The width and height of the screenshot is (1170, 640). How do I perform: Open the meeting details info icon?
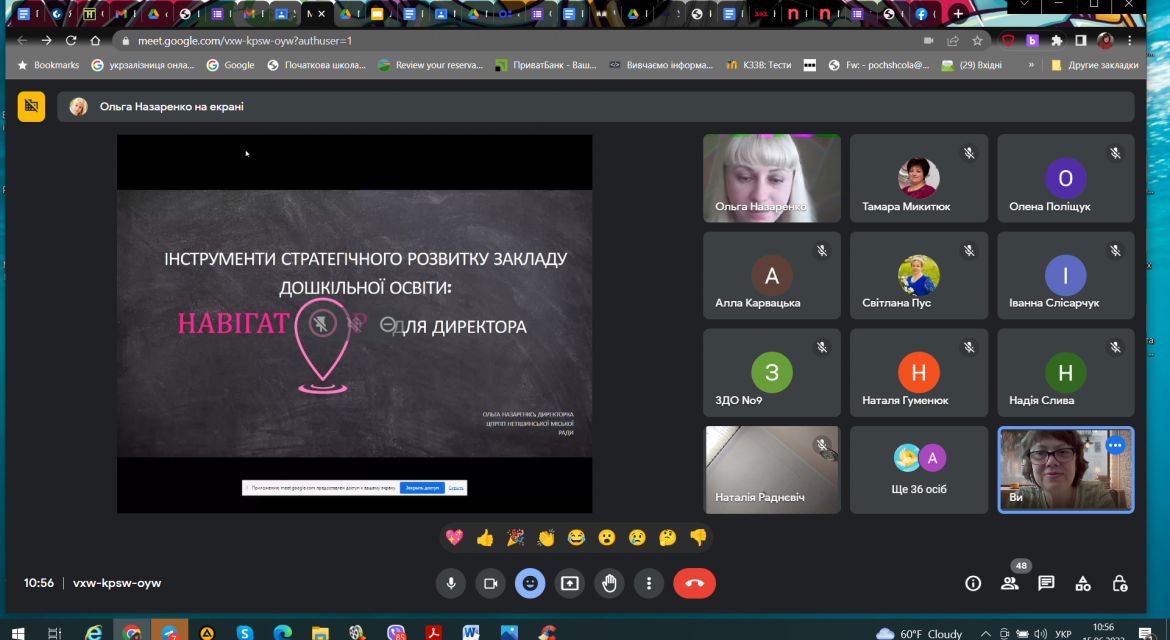[973, 583]
